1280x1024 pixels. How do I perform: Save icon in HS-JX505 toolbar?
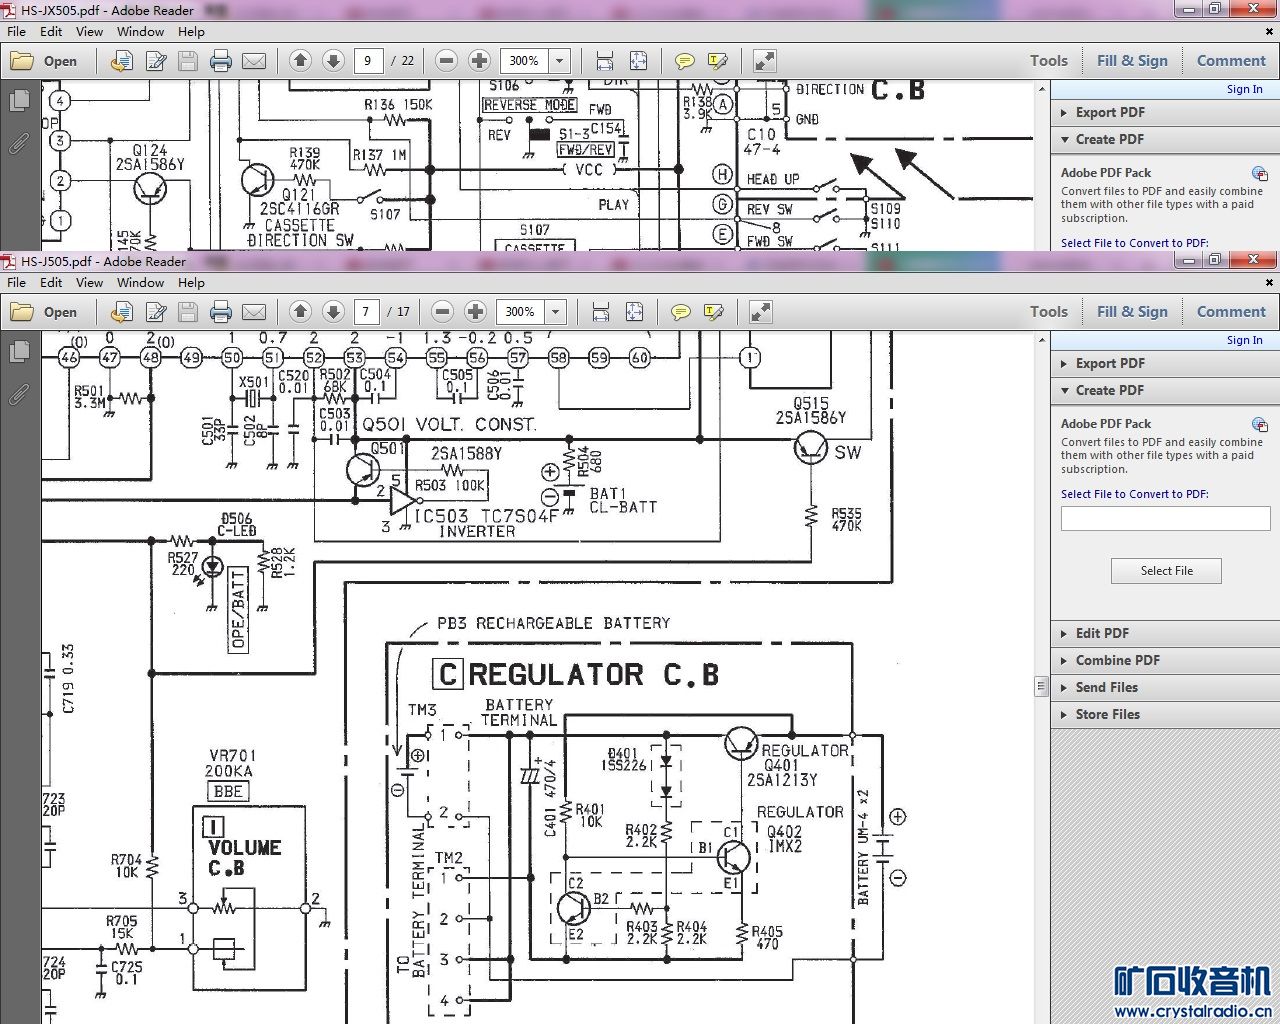tap(187, 61)
